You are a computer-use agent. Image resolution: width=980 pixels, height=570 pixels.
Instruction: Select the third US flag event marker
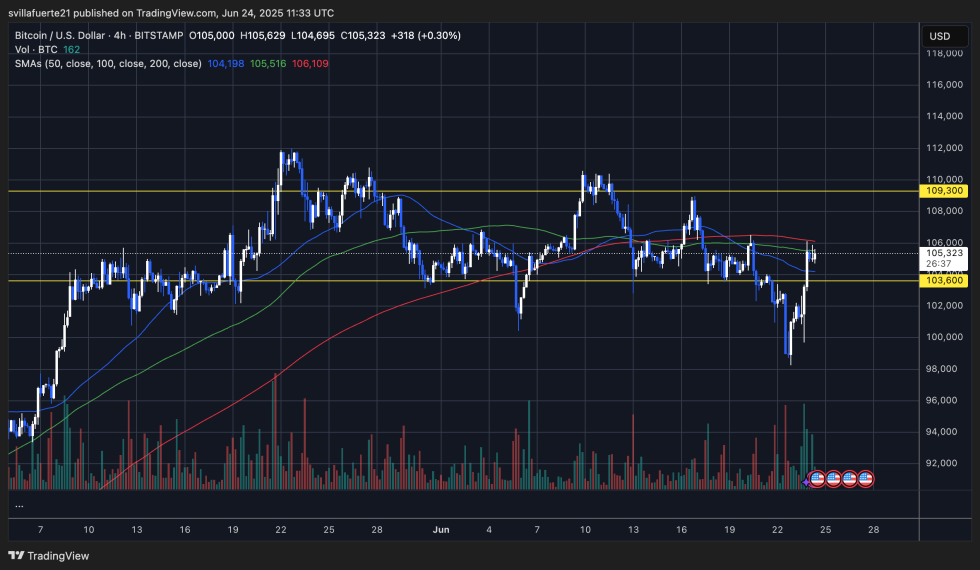click(850, 479)
